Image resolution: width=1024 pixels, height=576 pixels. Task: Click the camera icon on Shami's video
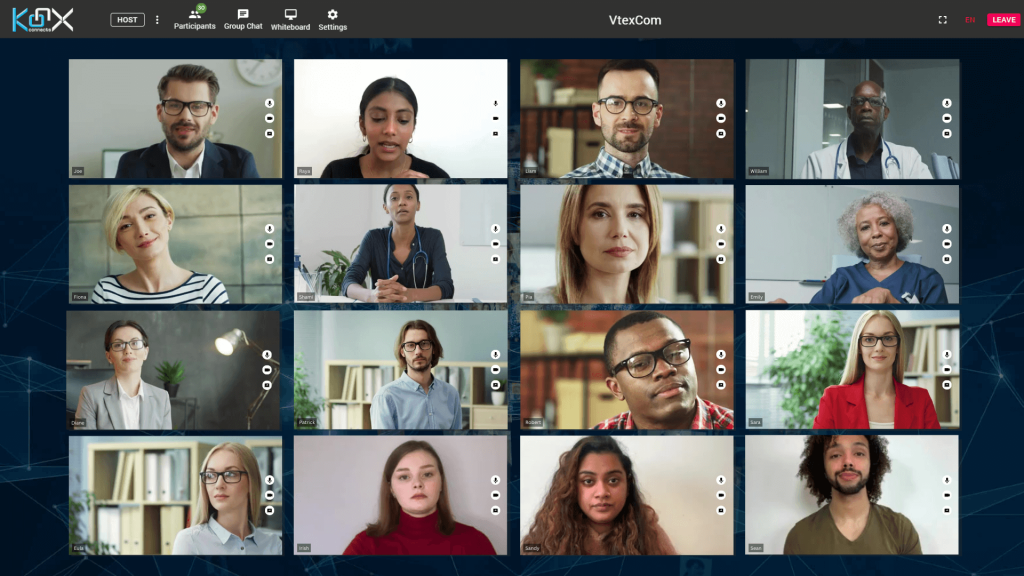(x=495, y=244)
